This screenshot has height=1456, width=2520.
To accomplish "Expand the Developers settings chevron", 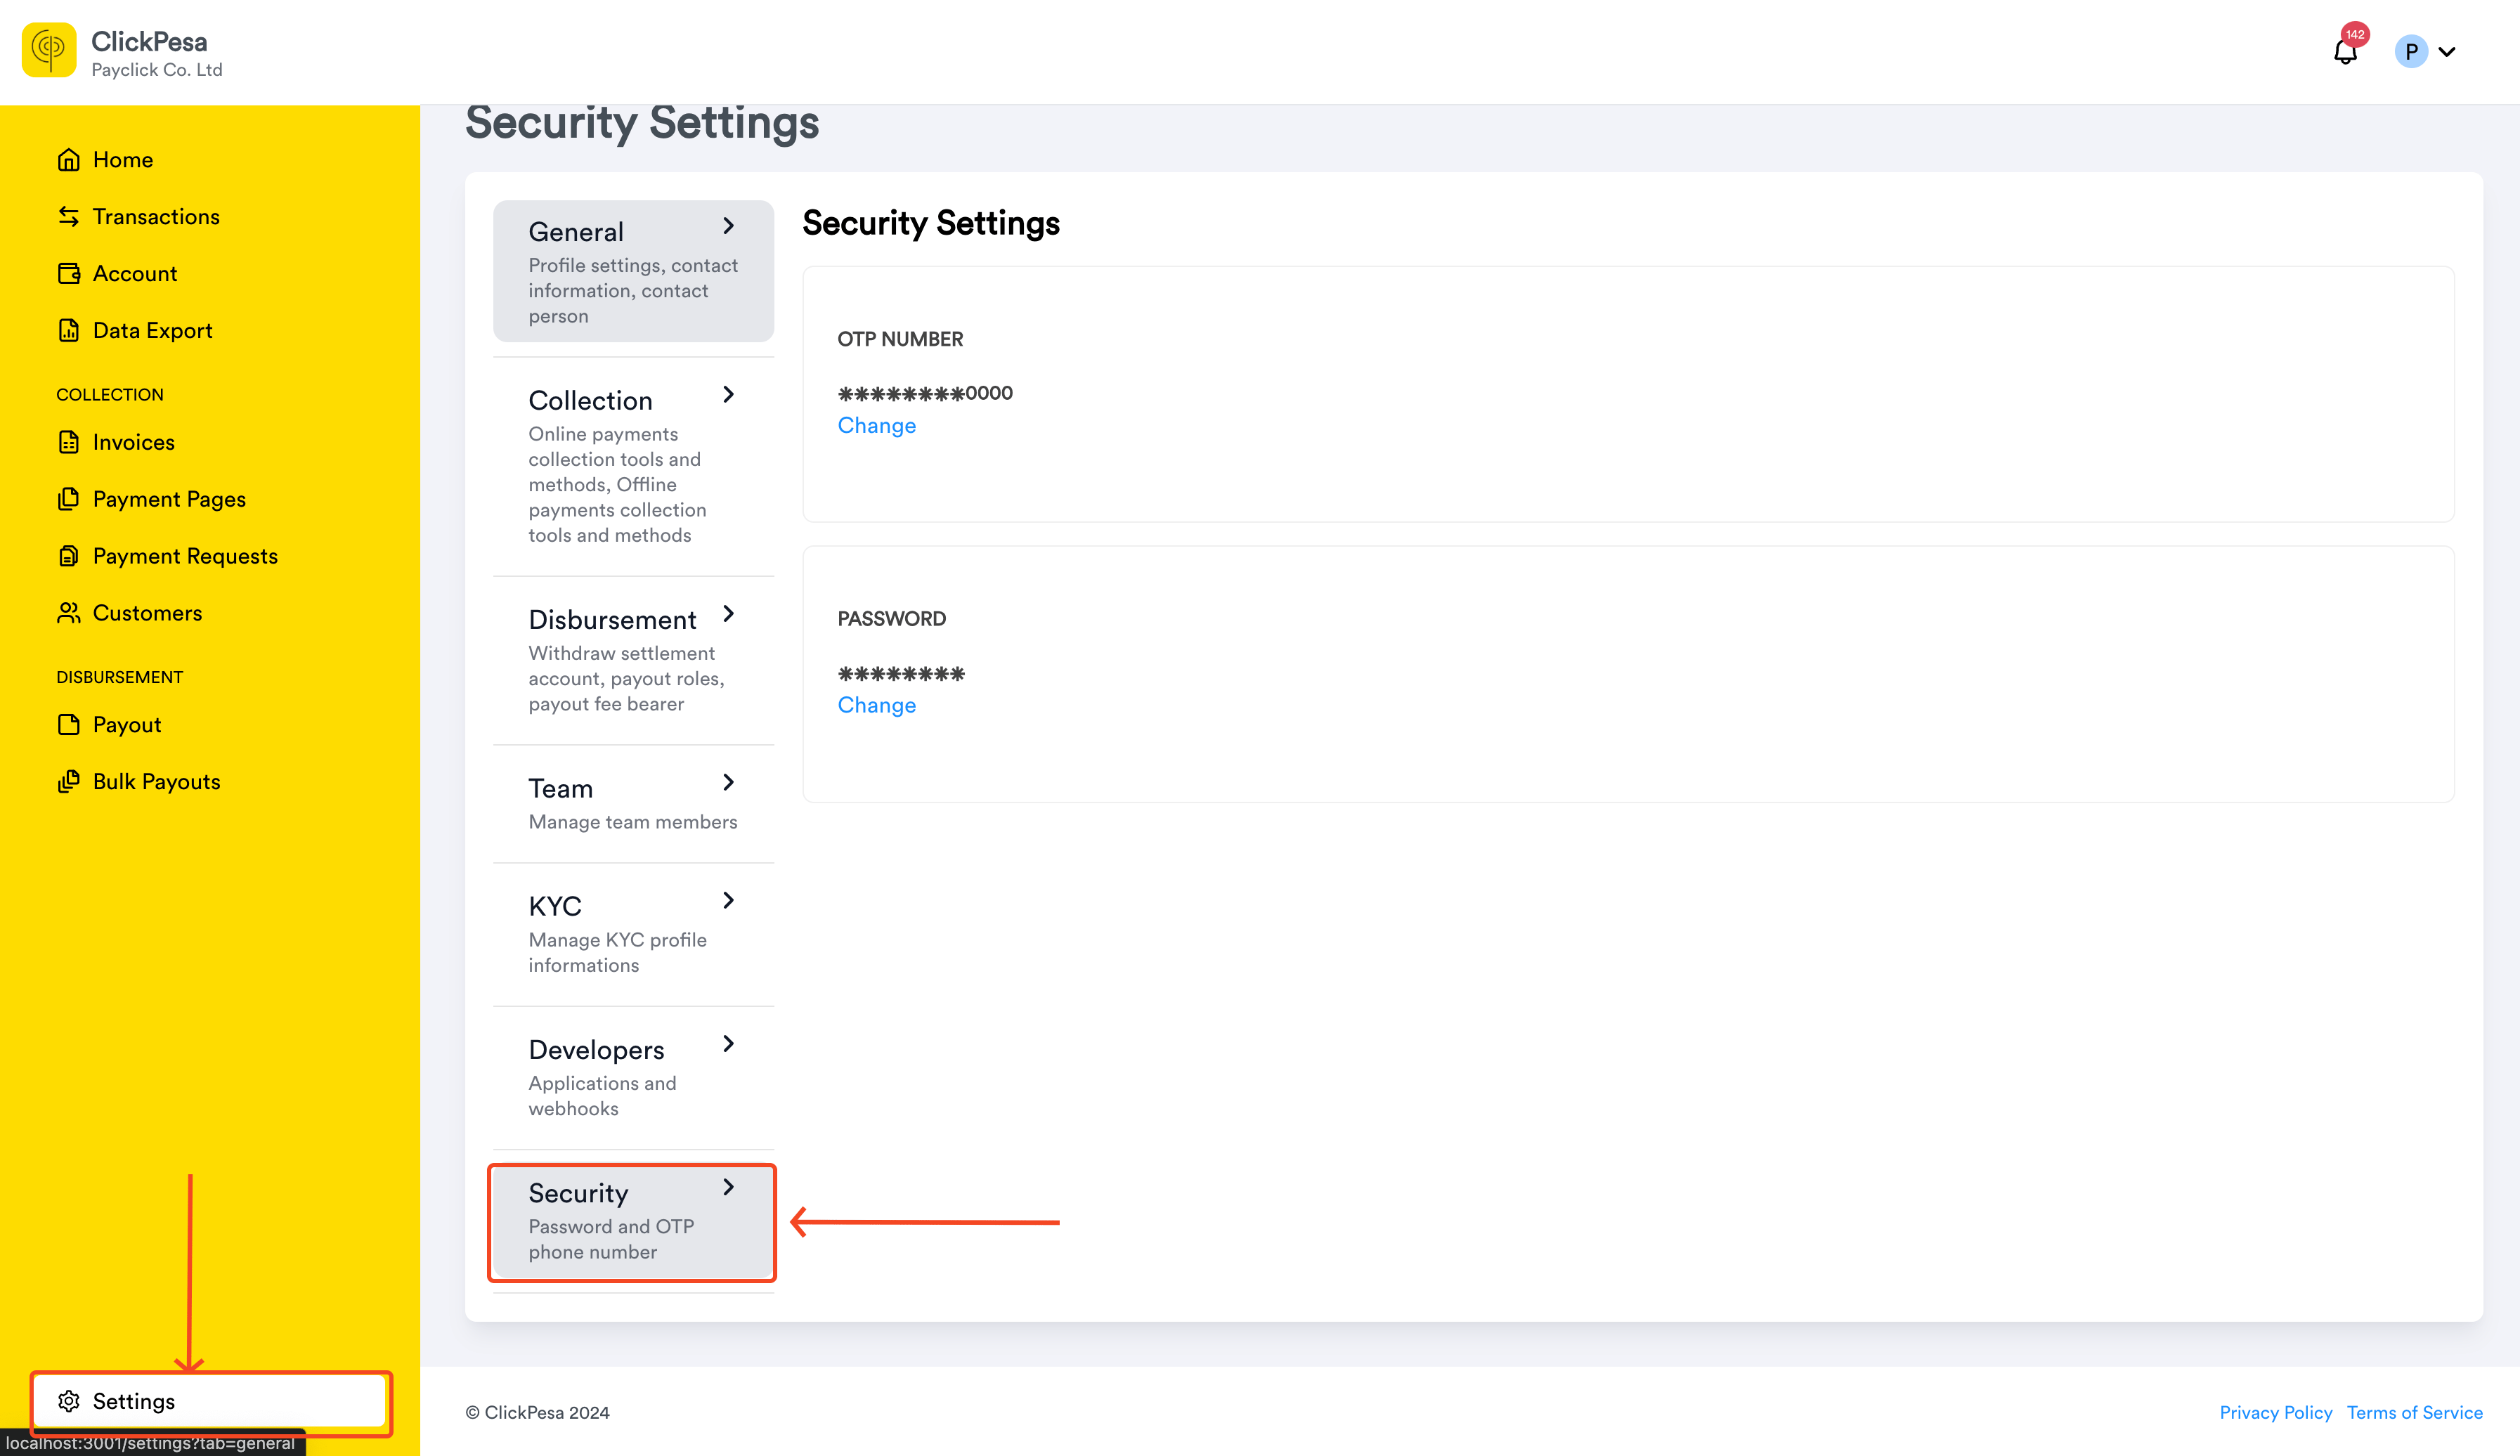I will pos(729,1044).
